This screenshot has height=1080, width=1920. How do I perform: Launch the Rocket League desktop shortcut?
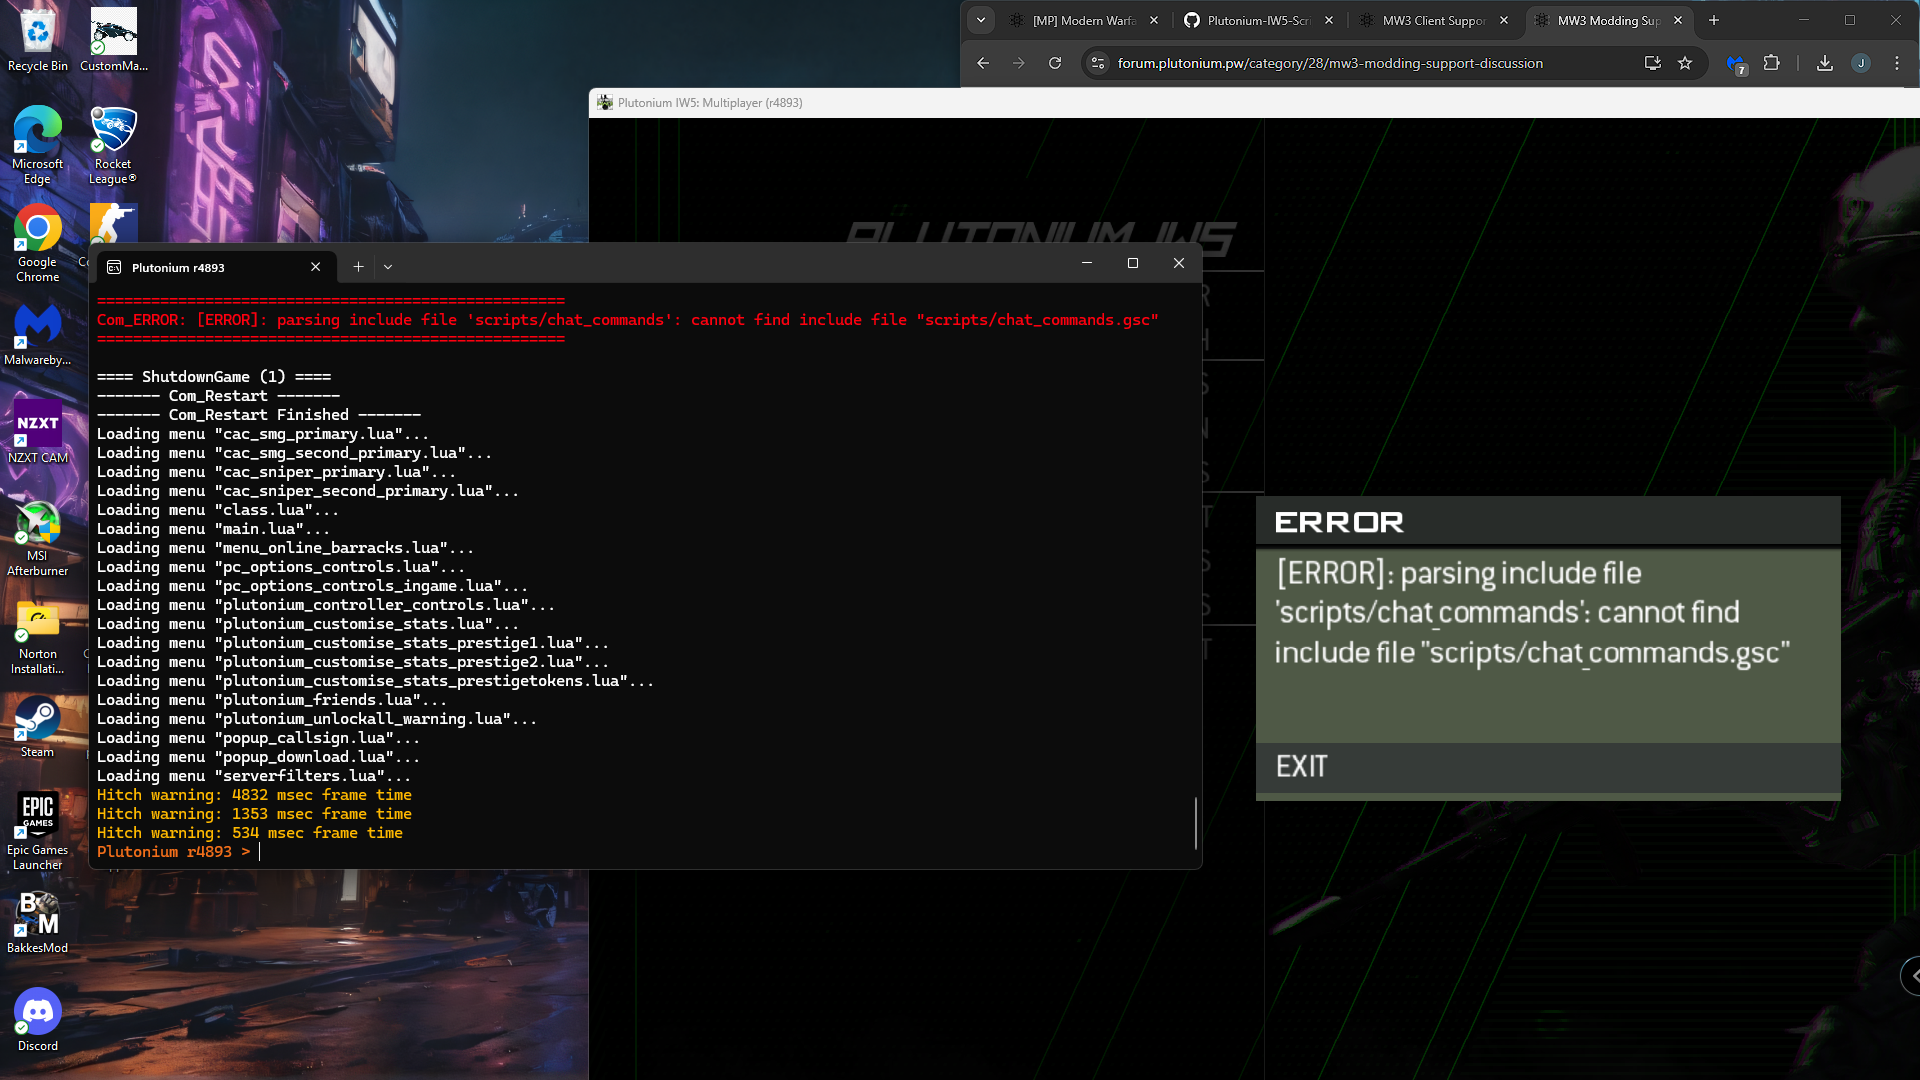coord(113,145)
